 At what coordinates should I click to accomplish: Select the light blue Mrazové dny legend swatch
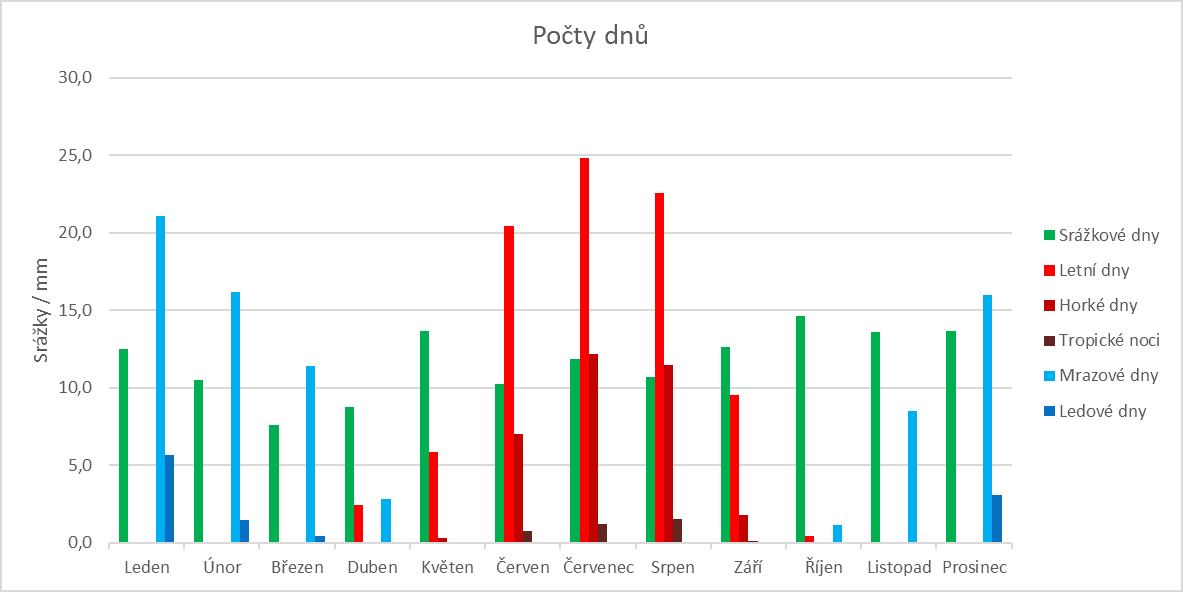pos(1049,376)
